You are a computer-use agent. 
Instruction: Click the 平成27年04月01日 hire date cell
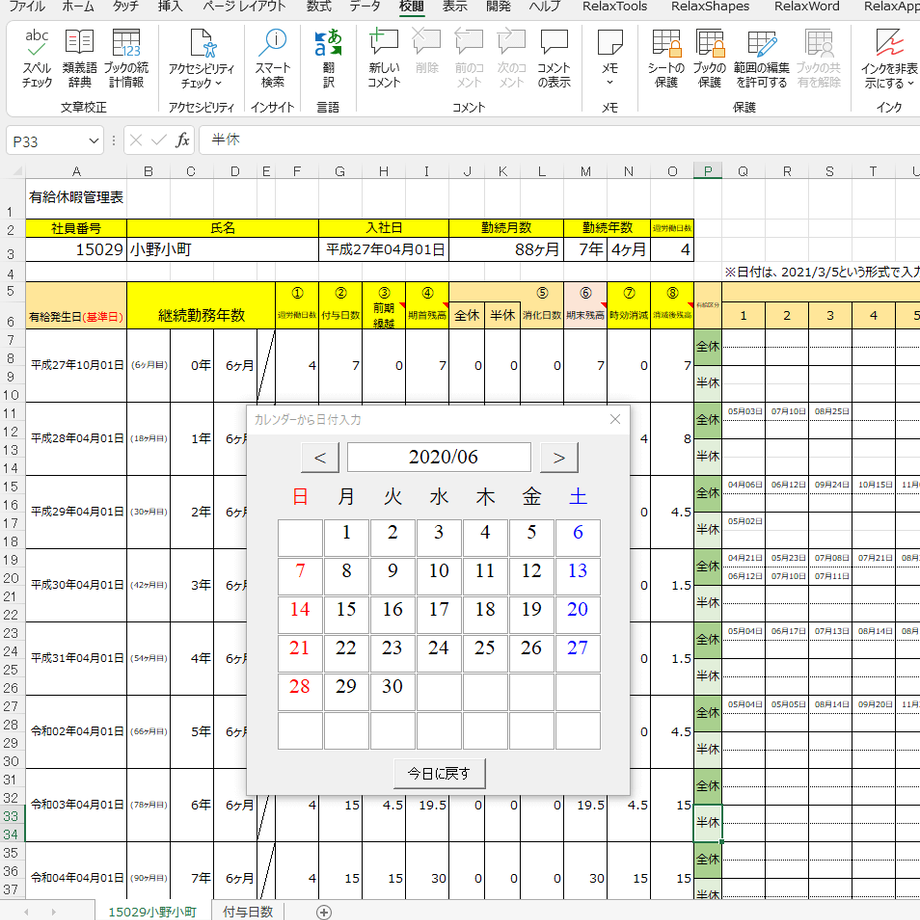pos(384,250)
